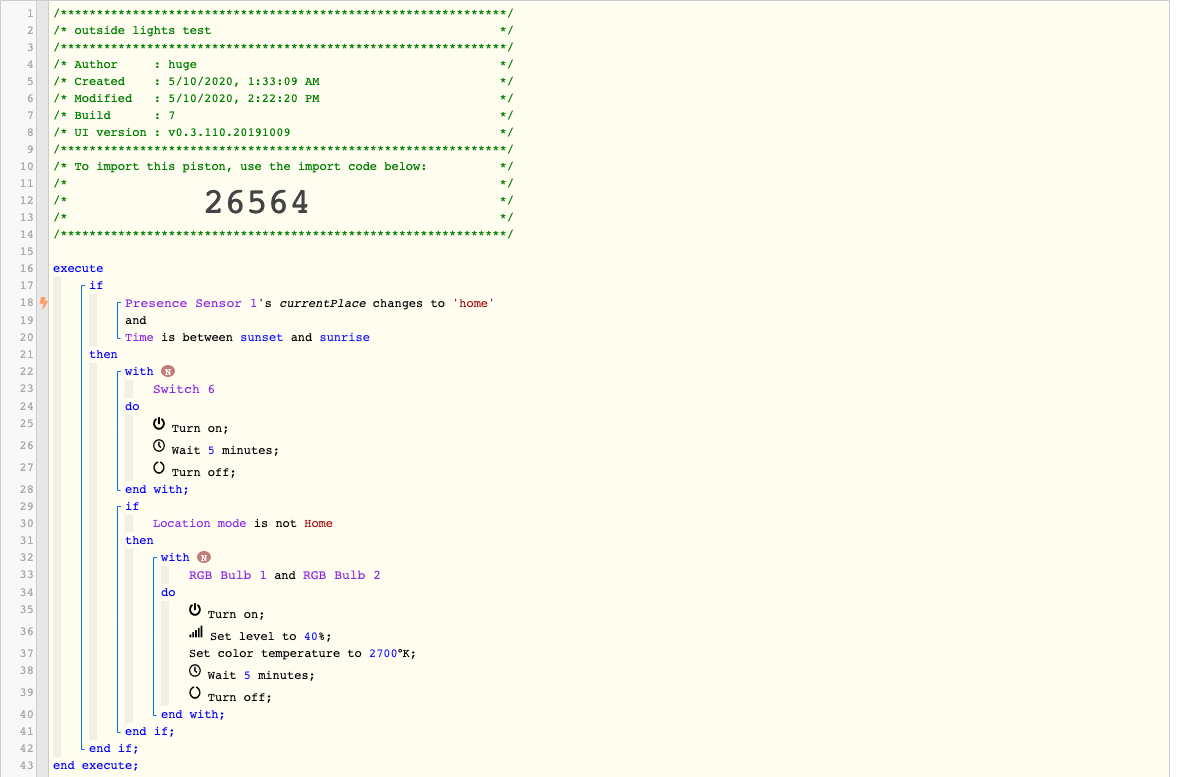Click the power icon of Switch 6 Turn on

[x=159, y=424]
